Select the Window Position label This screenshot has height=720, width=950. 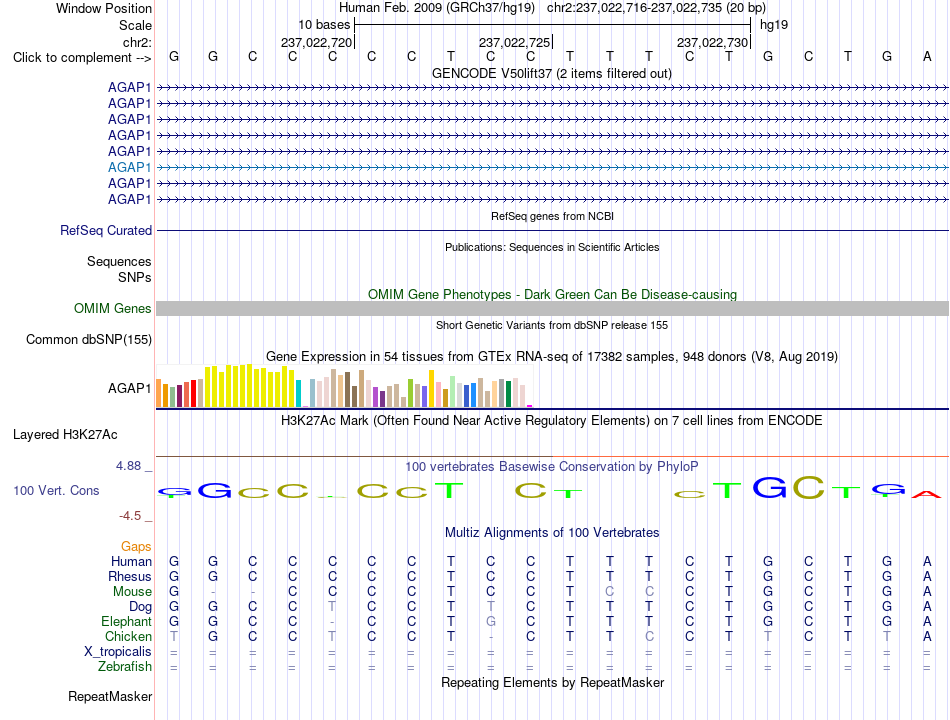click(104, 8)
